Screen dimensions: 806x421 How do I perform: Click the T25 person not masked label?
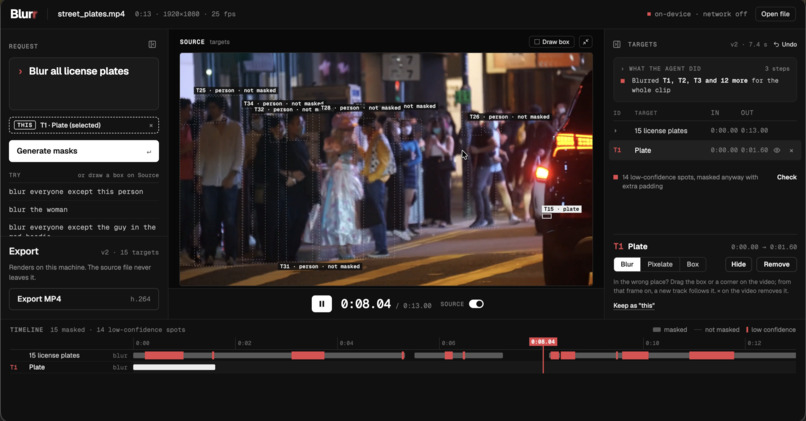[x=236, y=90]
